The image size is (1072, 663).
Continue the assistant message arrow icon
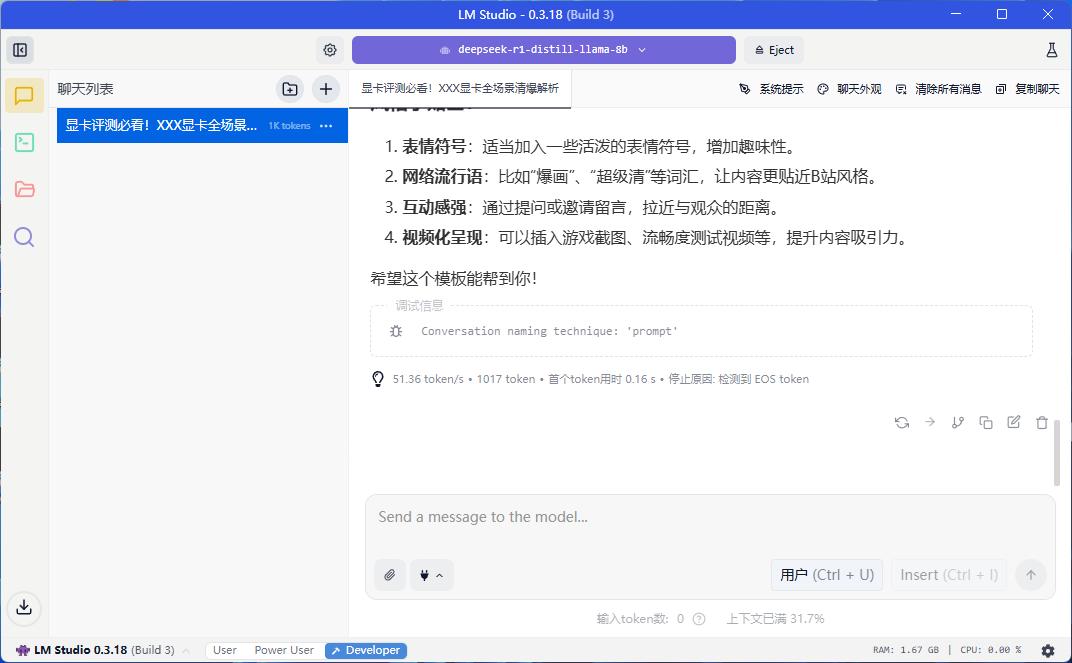click(x=930, y=422)
